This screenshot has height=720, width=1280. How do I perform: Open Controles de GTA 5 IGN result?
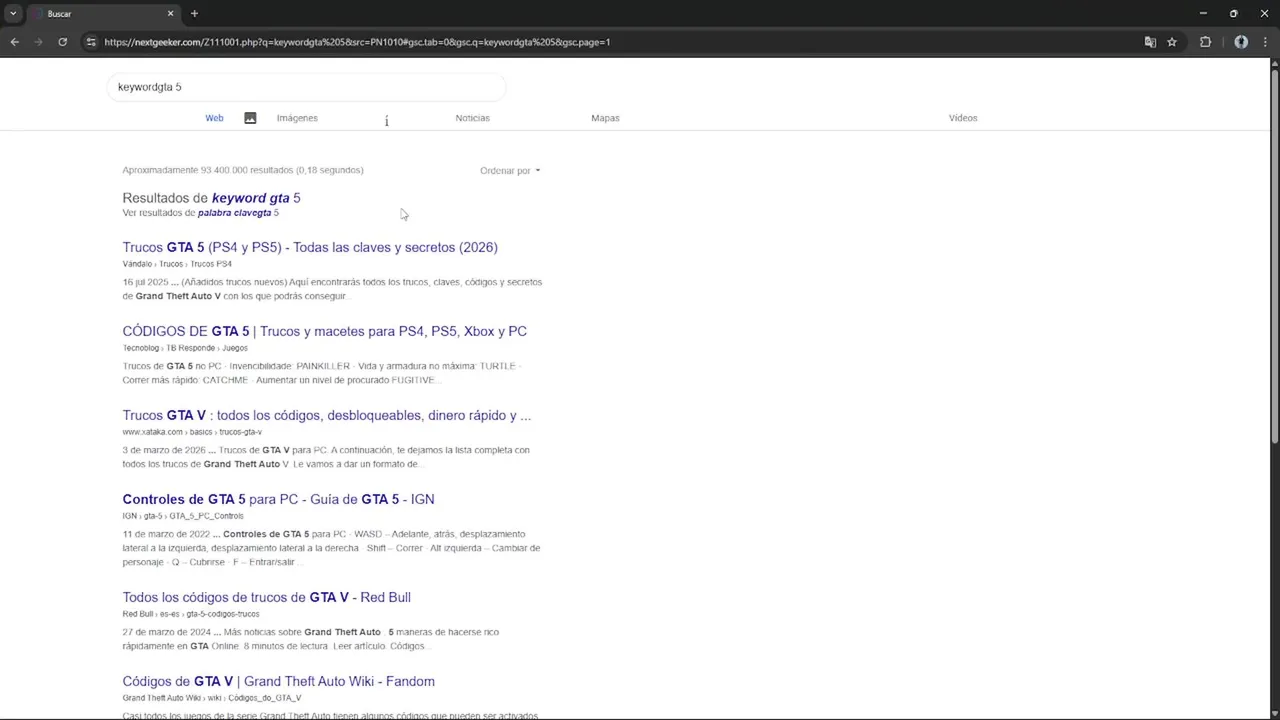click(278, 499)
